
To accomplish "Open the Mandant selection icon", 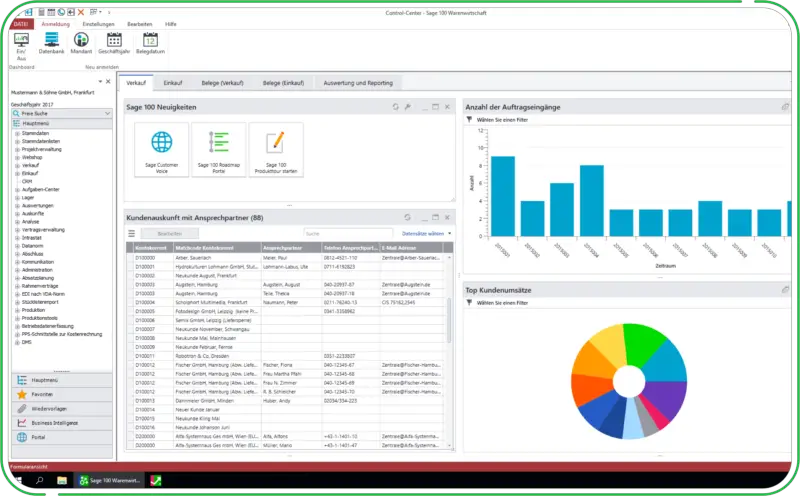I will 82,41.
